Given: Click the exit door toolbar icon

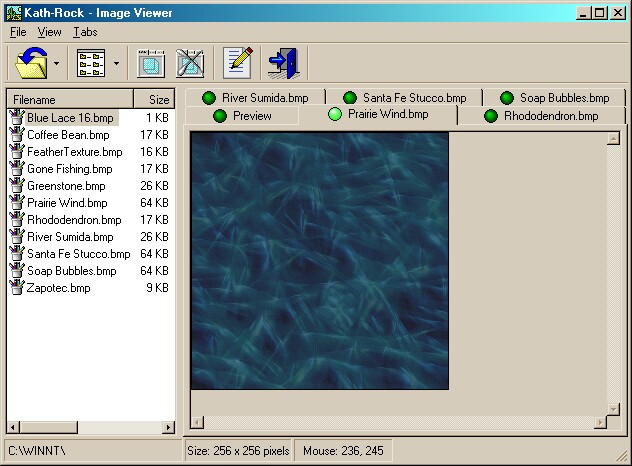Looking at the screenshot, I should coord(284,63).
